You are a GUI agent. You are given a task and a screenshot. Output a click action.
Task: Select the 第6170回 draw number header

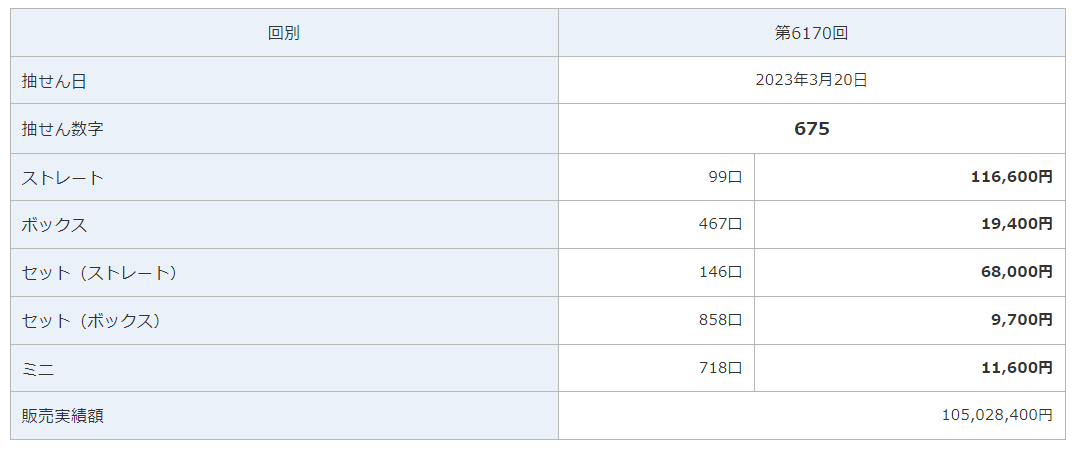[x=811, y=33]
